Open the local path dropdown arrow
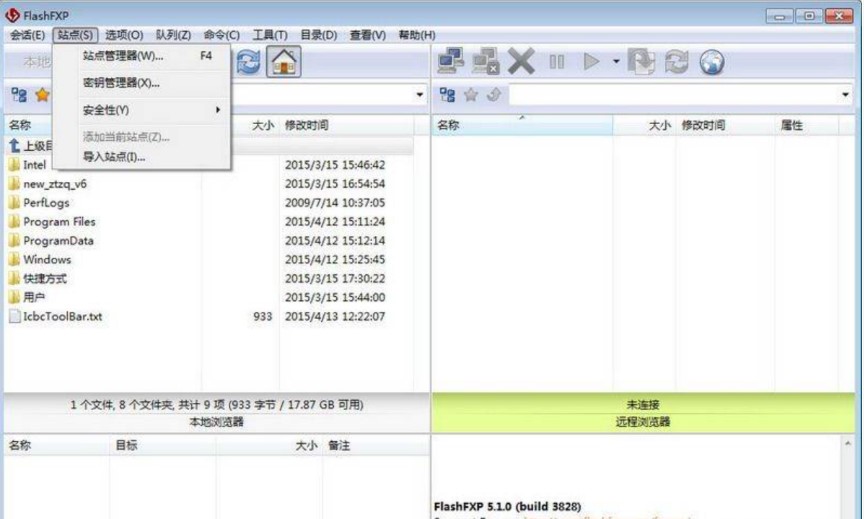The height and width of the screenshot is (519, 865). (420, 95)
